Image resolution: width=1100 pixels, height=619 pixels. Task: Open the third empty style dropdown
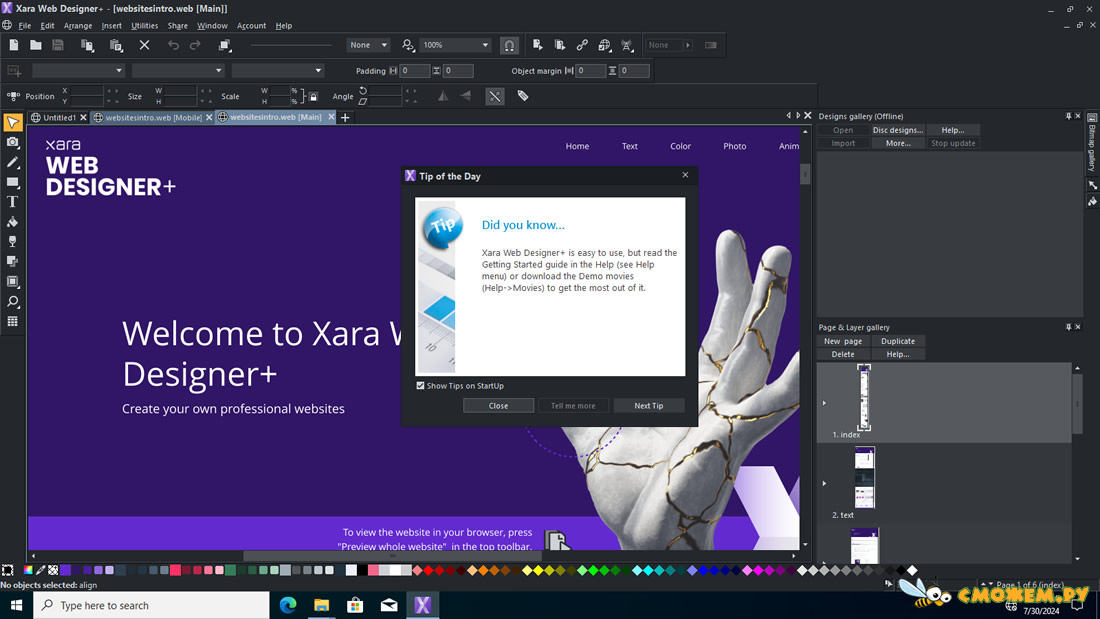pyautogui.click(x=278, y=71)
